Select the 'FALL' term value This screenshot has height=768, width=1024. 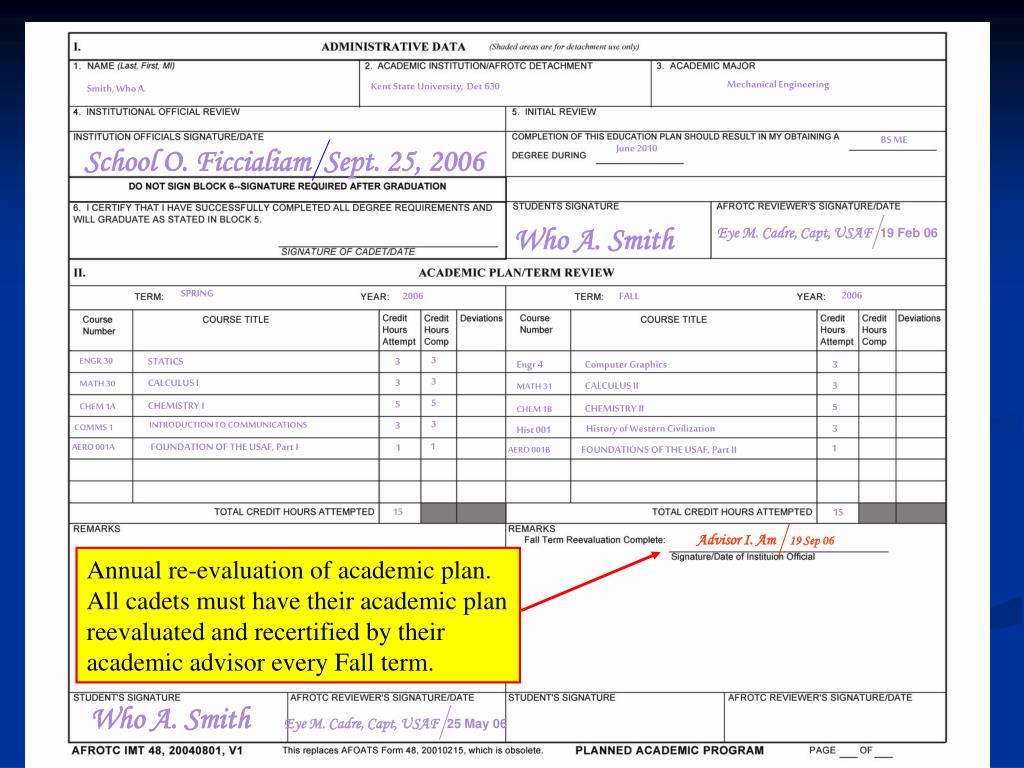point(629,296)
